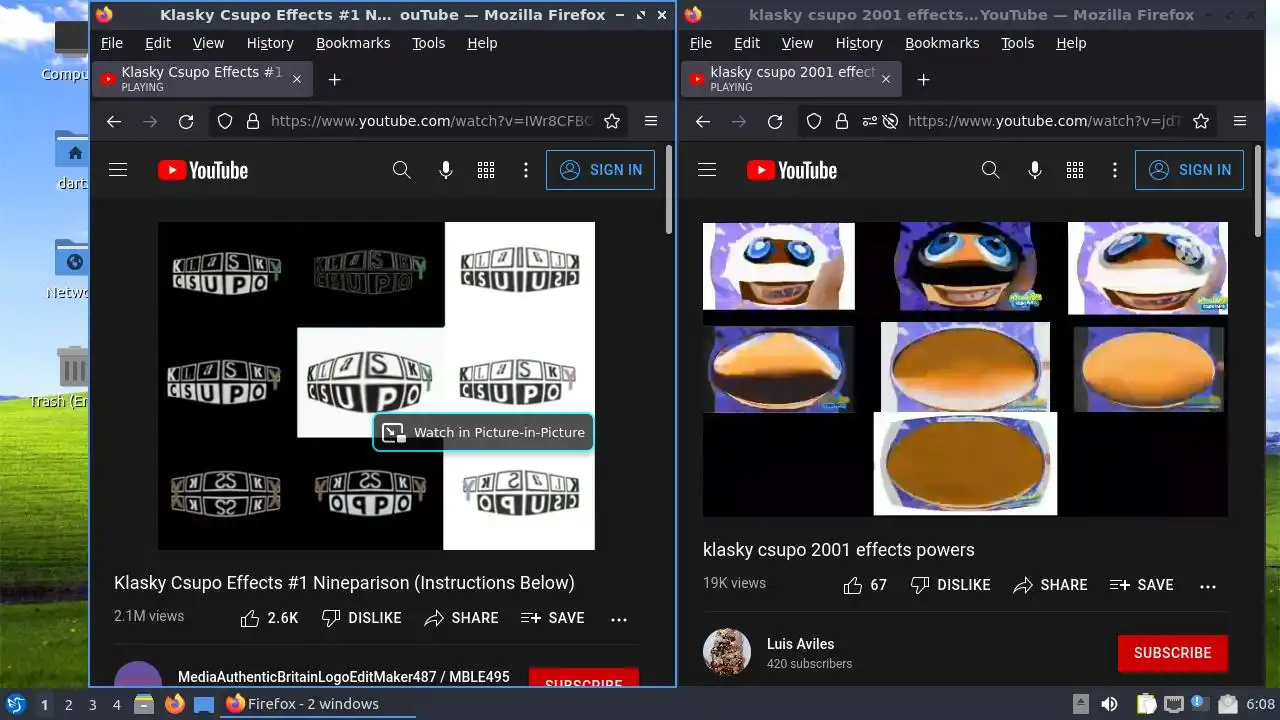
Task: Switch to workspace 2 in taskbar
Action: [x=68, y=704]
